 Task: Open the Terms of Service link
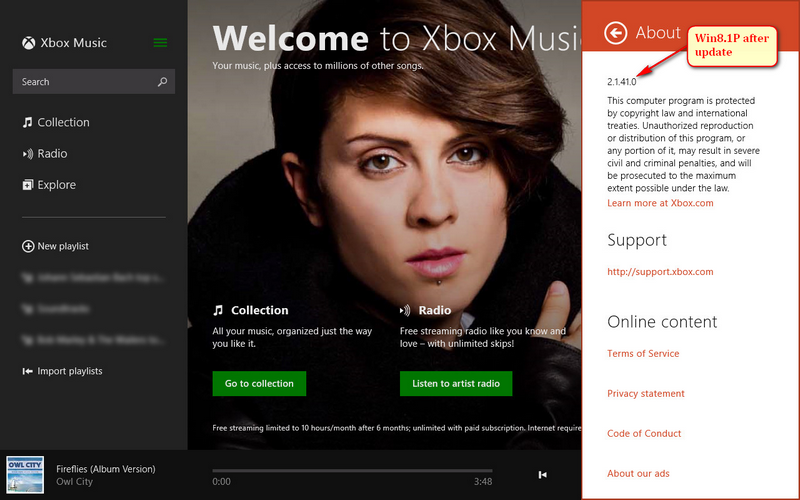point(643,354)
